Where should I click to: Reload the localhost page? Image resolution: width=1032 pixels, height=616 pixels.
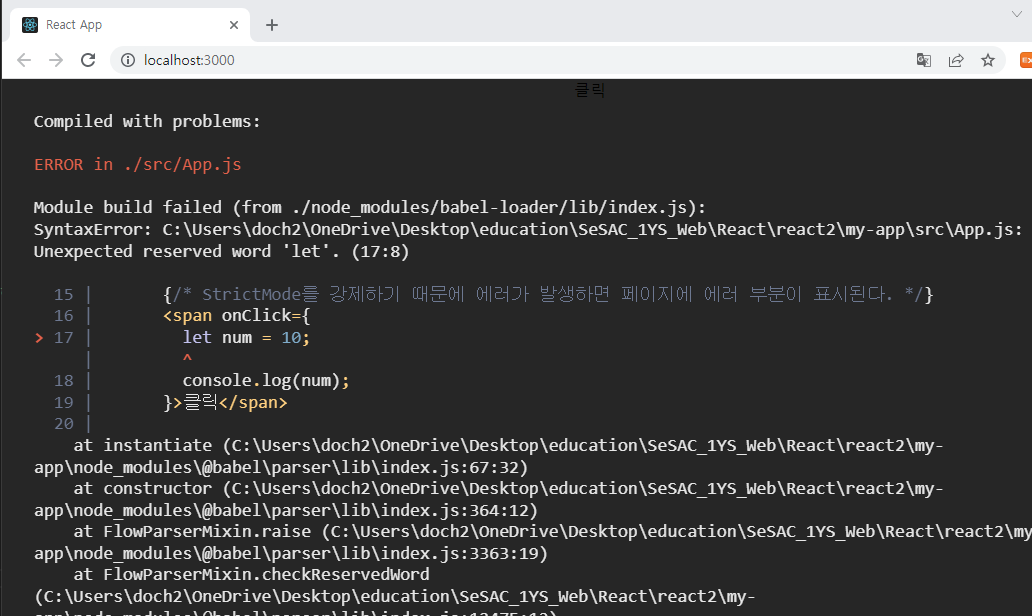pyautogui.click(x=88, y=60)
